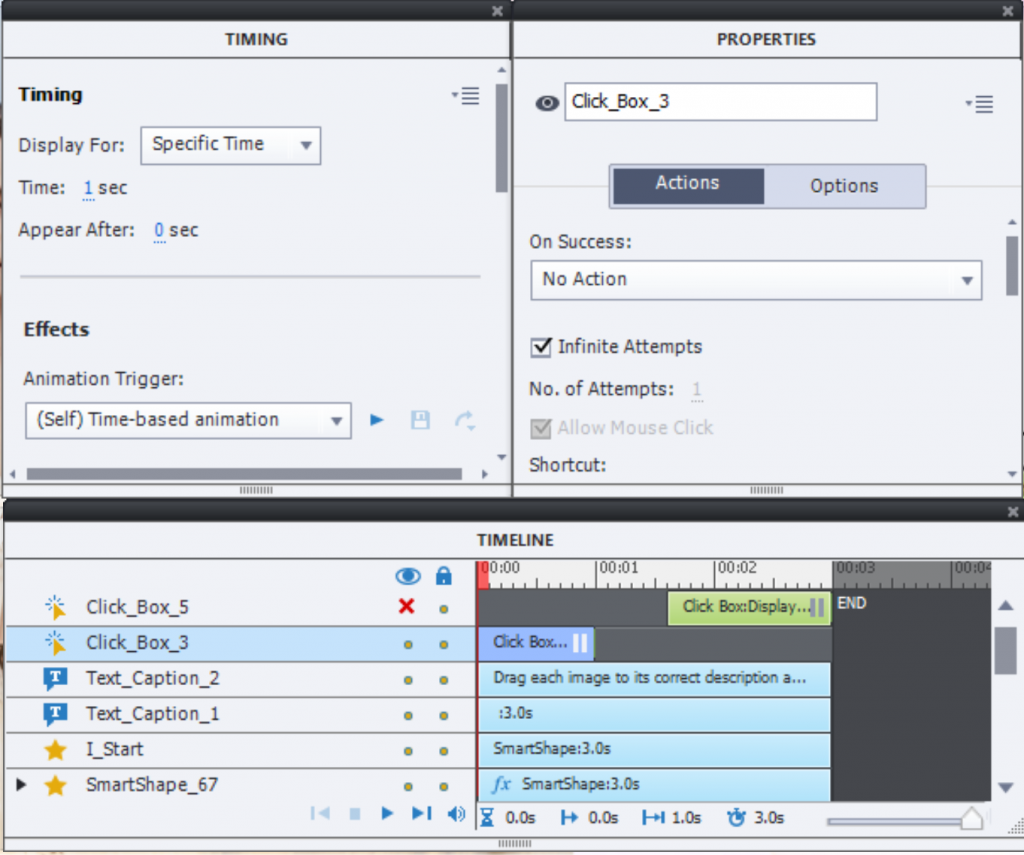Open the Display For dropdown
This screenshot has height=855, width=1024.
pos(230,145)
